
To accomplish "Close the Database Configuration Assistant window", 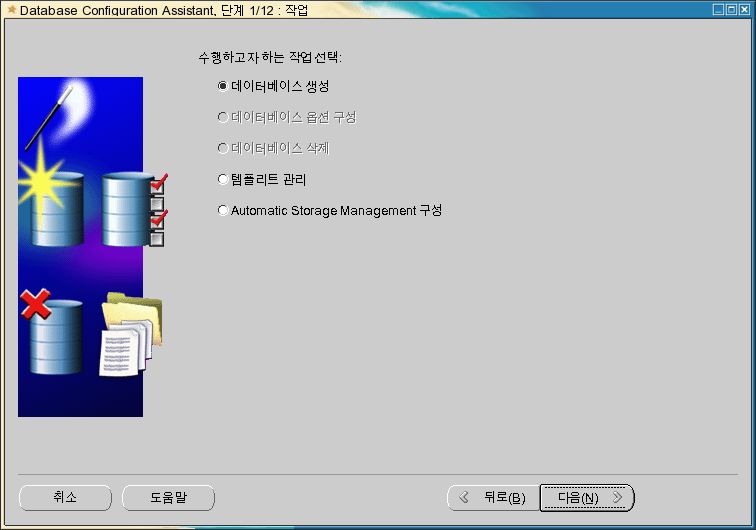I will (744, 9).
